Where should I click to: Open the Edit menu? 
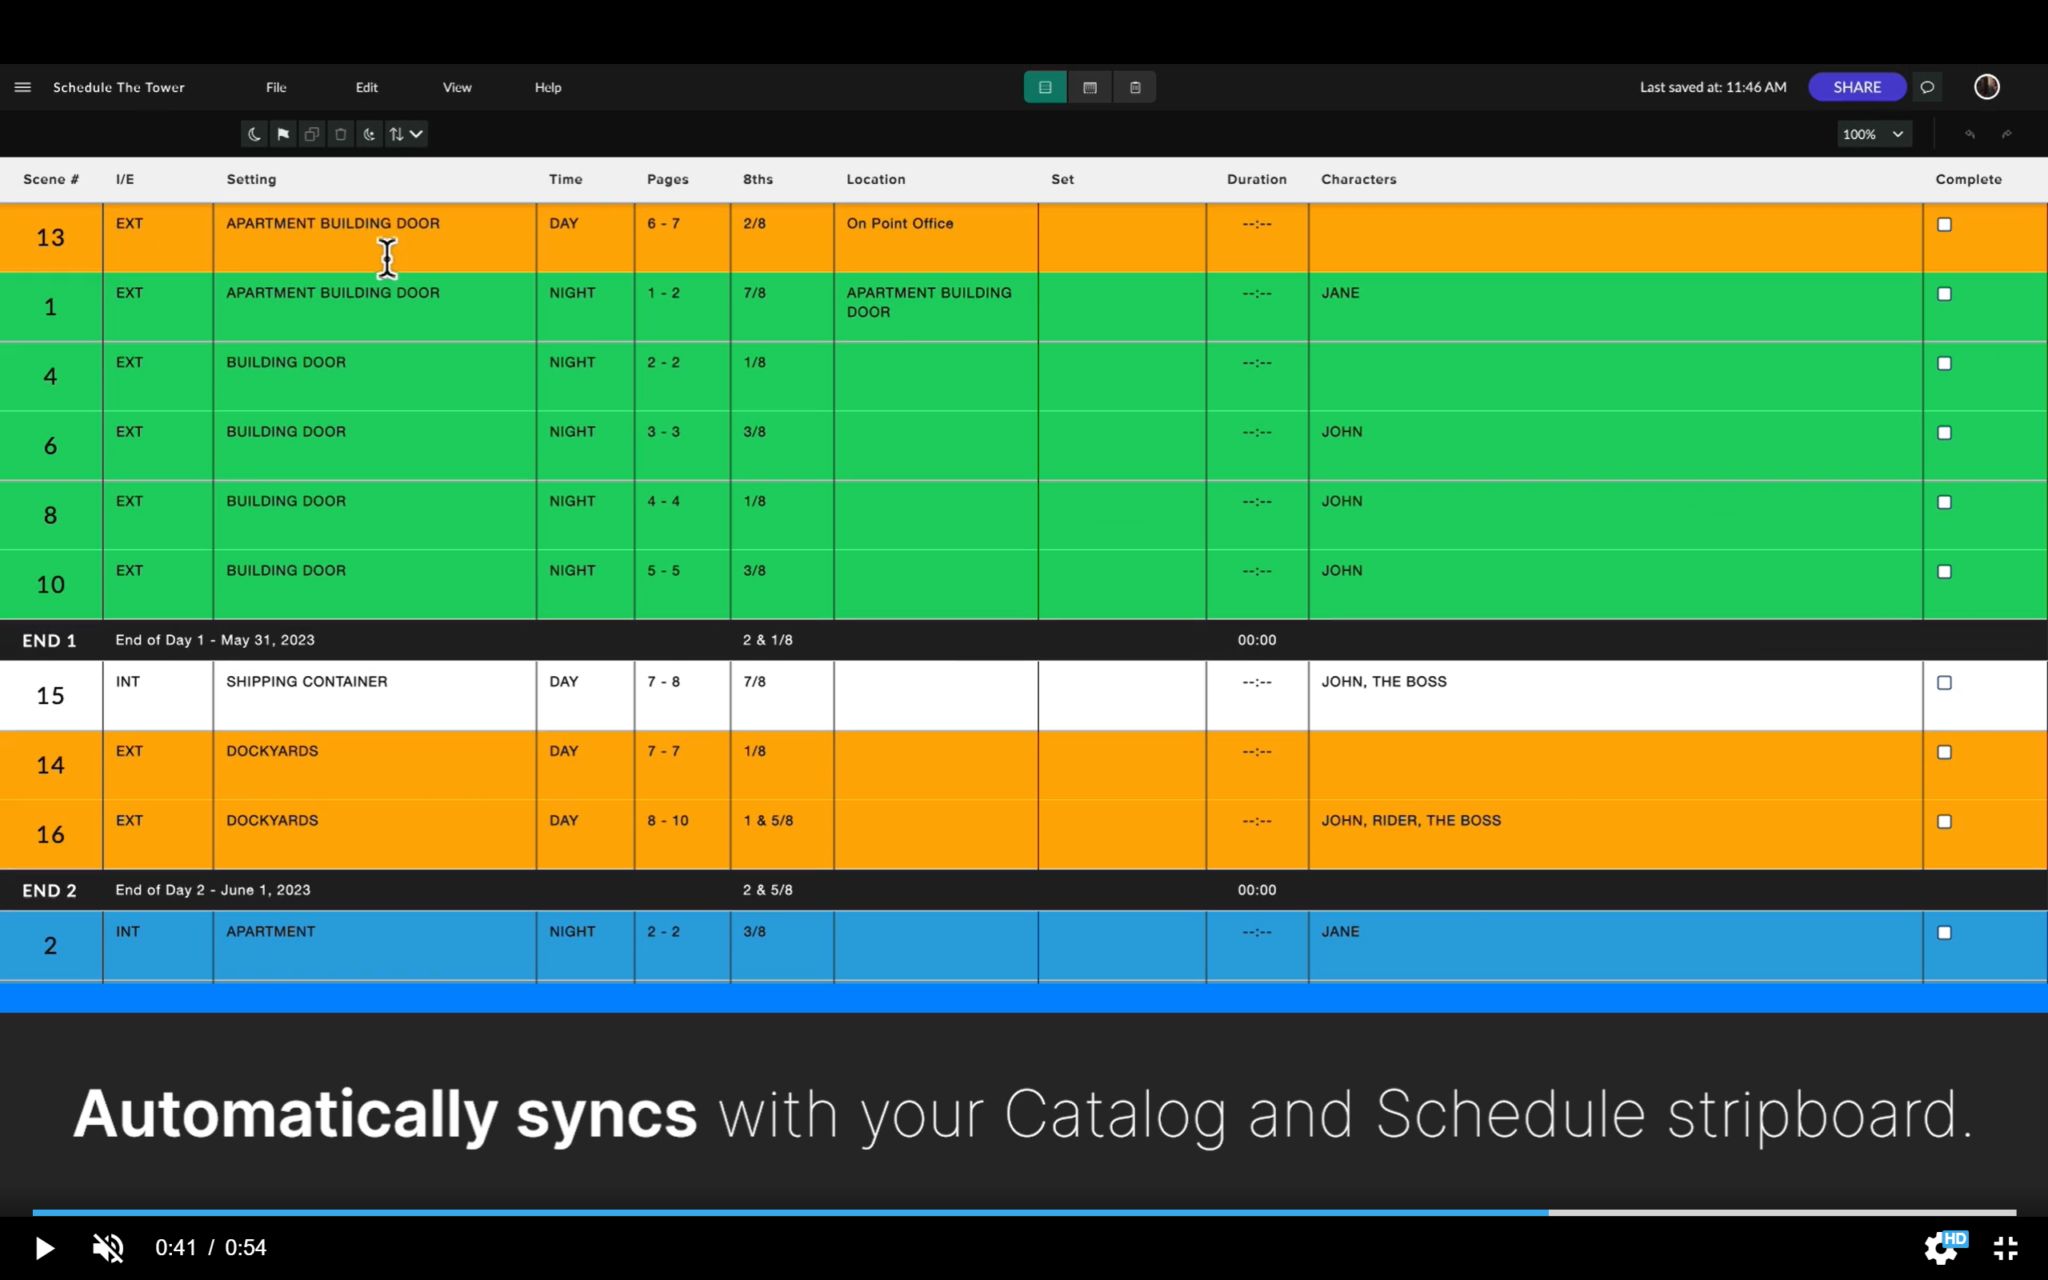tap(367, 87)
